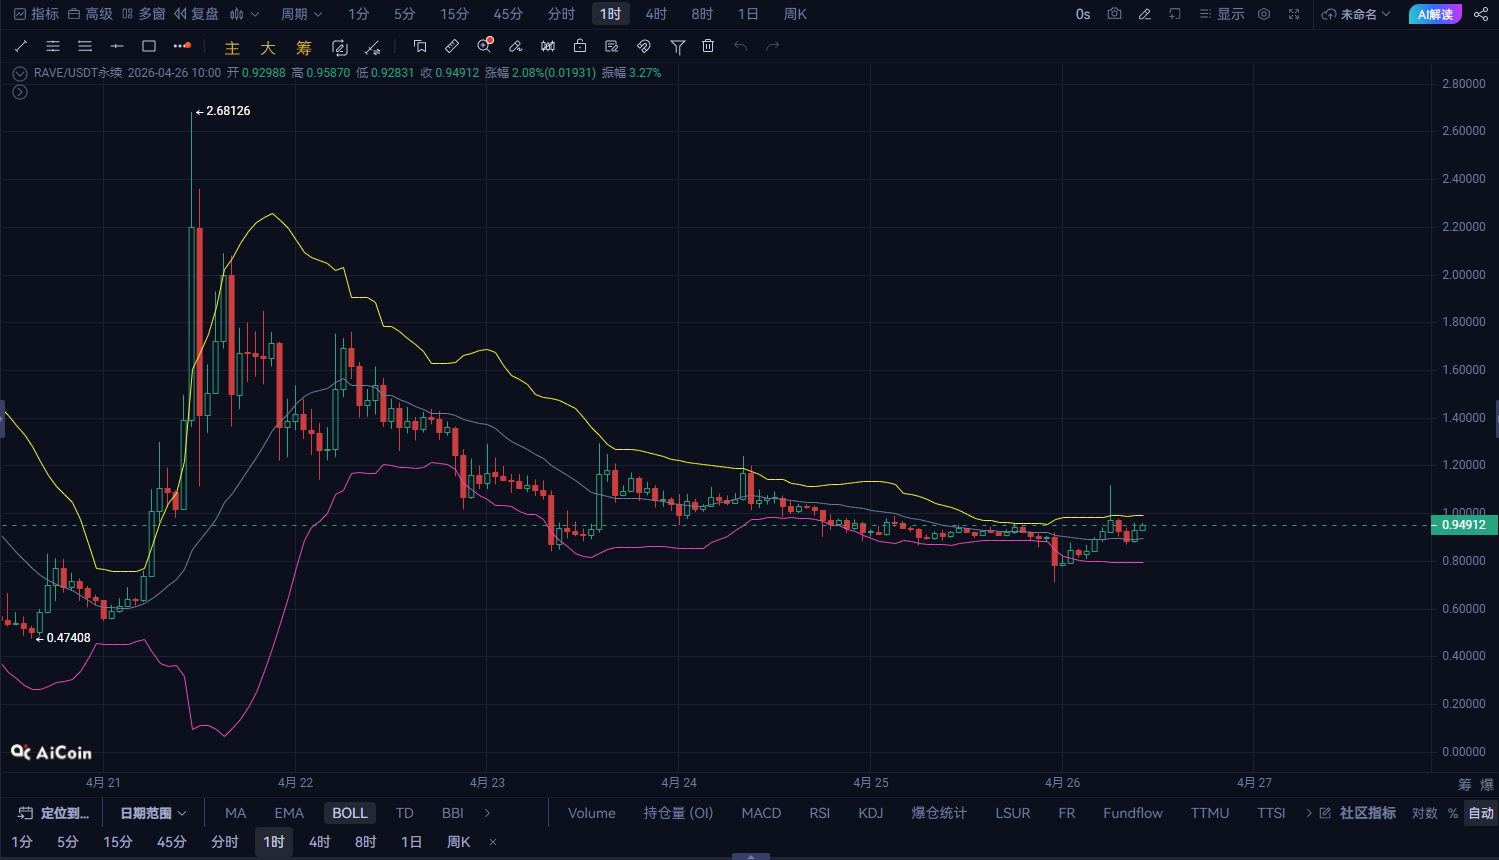Select the 8时 timeframe in bottom bar

pos(366,842)
